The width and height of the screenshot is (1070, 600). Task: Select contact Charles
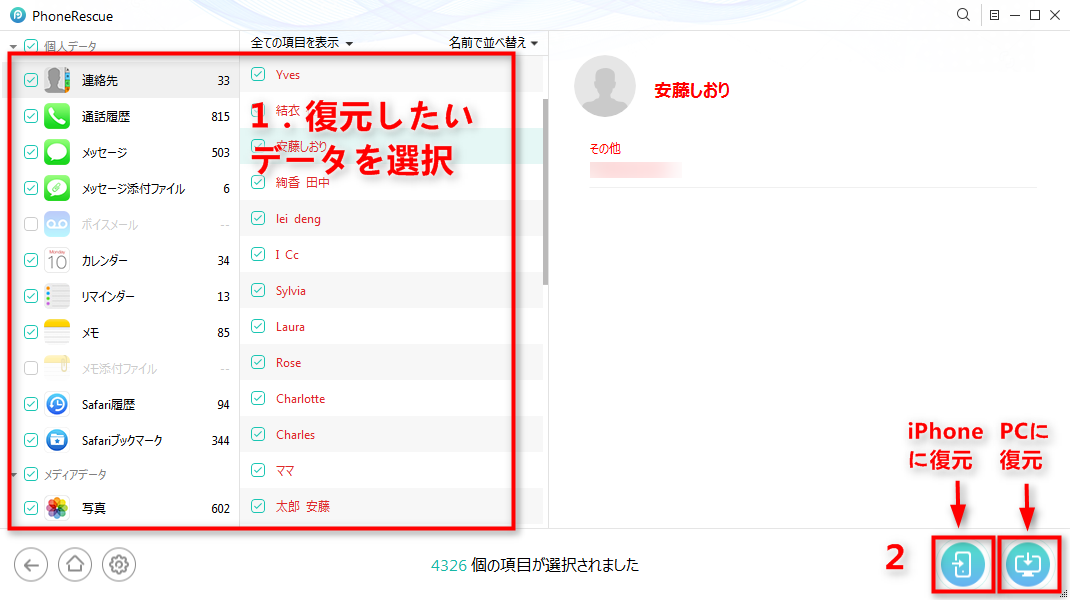click(x=295, y=434)
